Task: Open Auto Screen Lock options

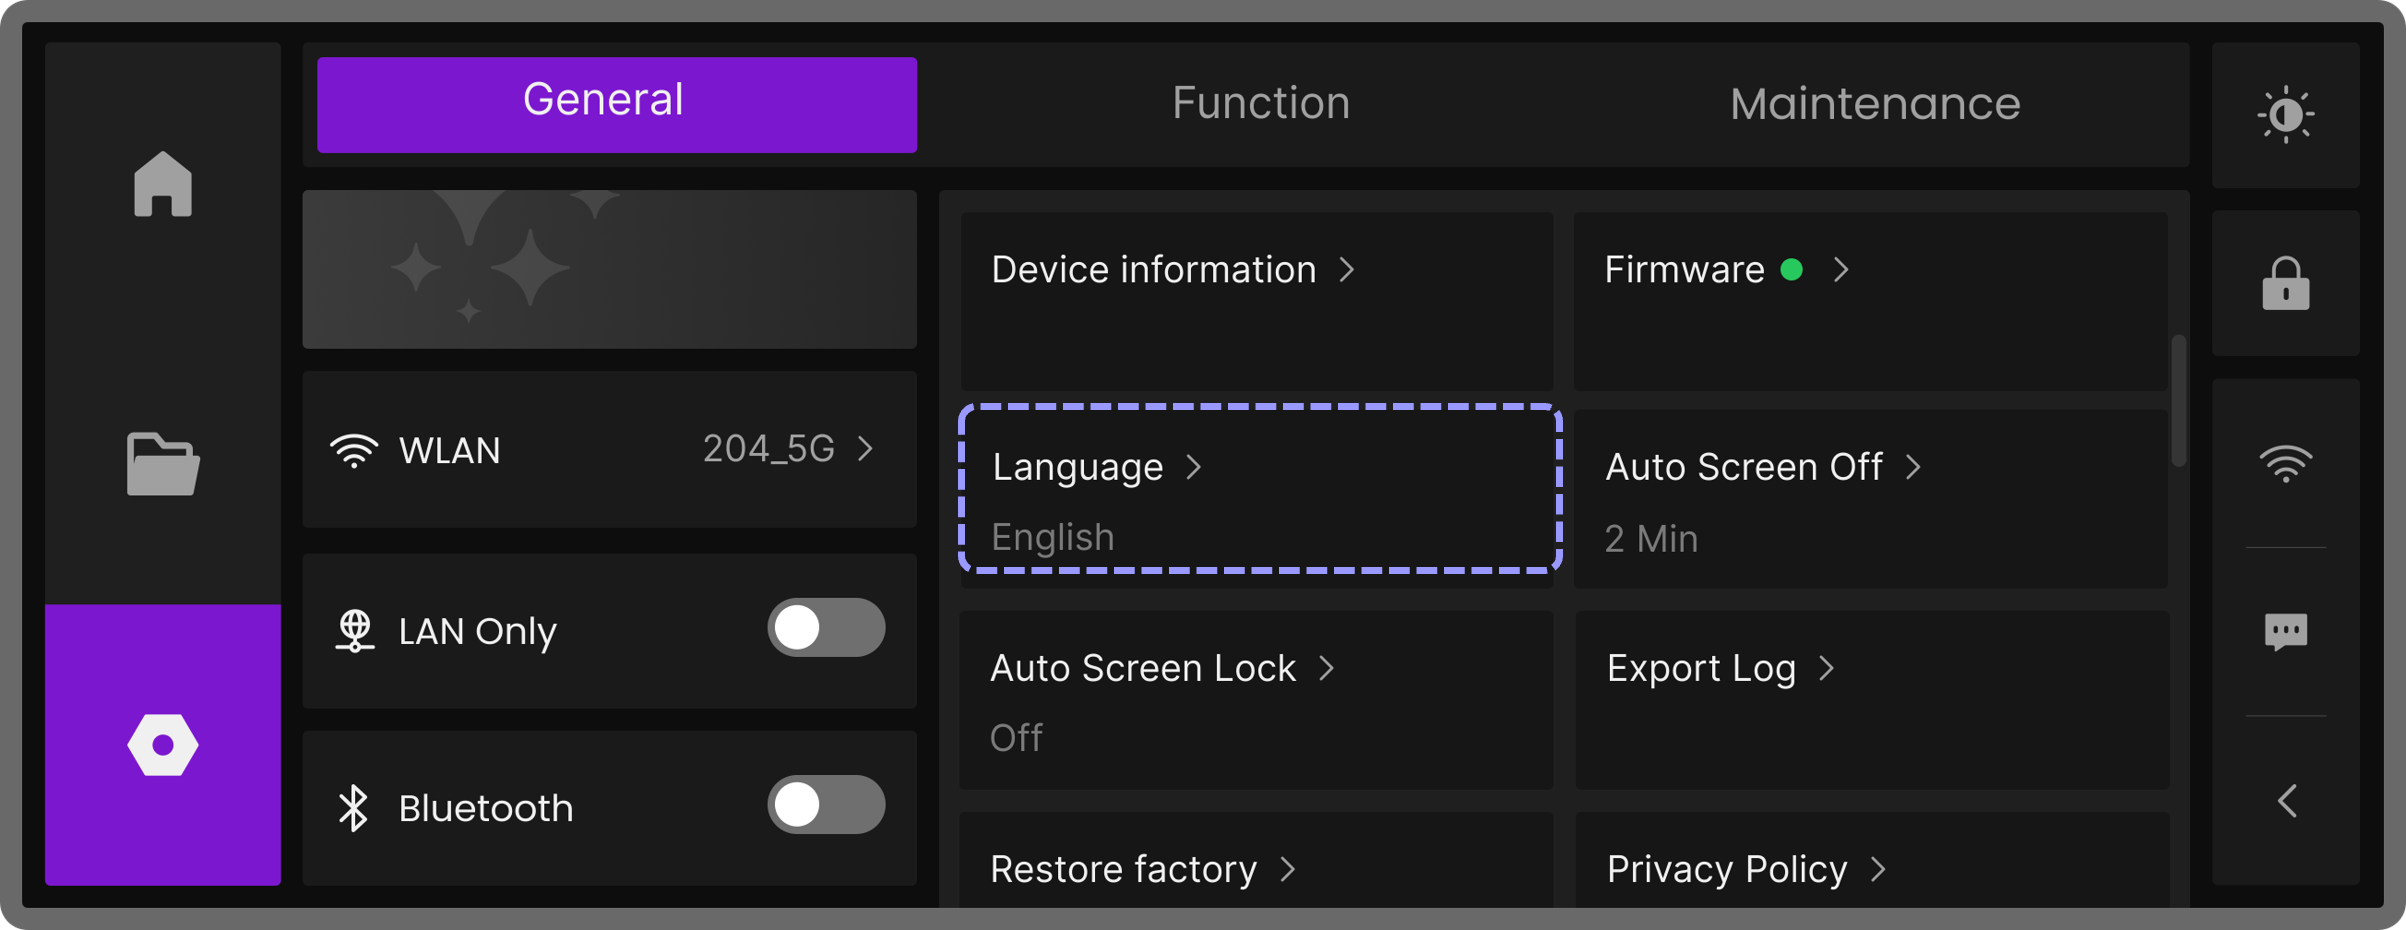Action: coord(1256,700)
